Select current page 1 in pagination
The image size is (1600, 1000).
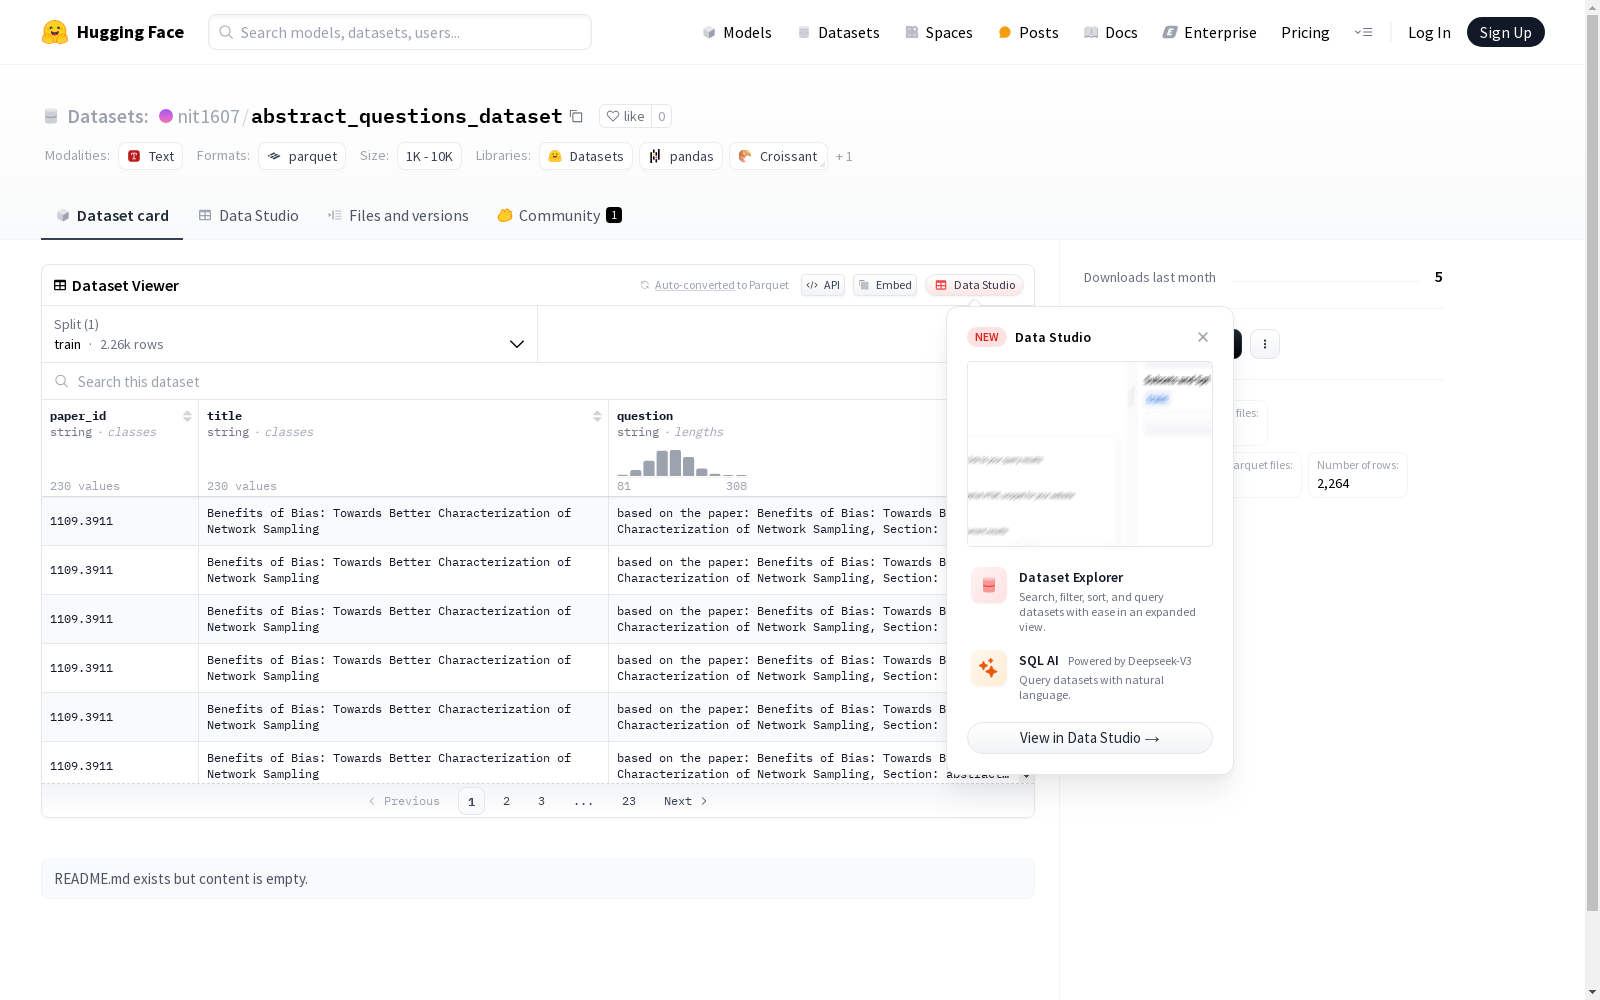[x=471, y=801]
